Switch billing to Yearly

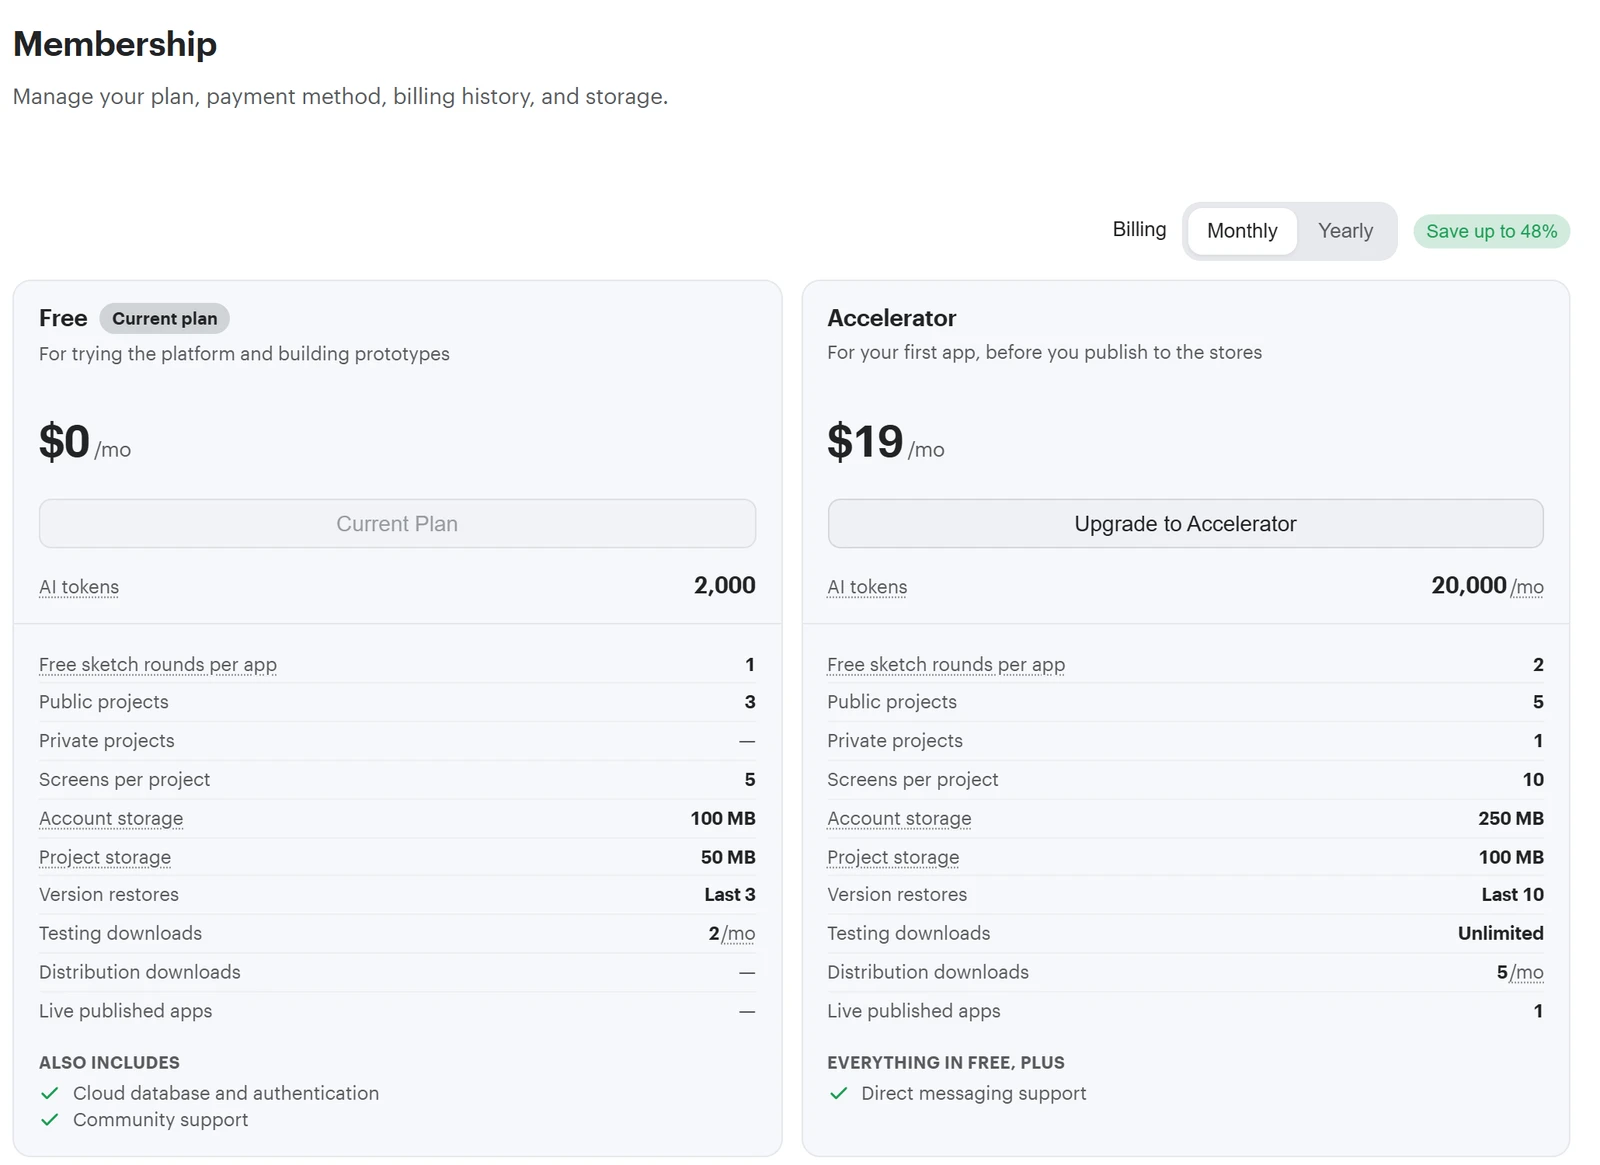click(x=1345, y=231)
